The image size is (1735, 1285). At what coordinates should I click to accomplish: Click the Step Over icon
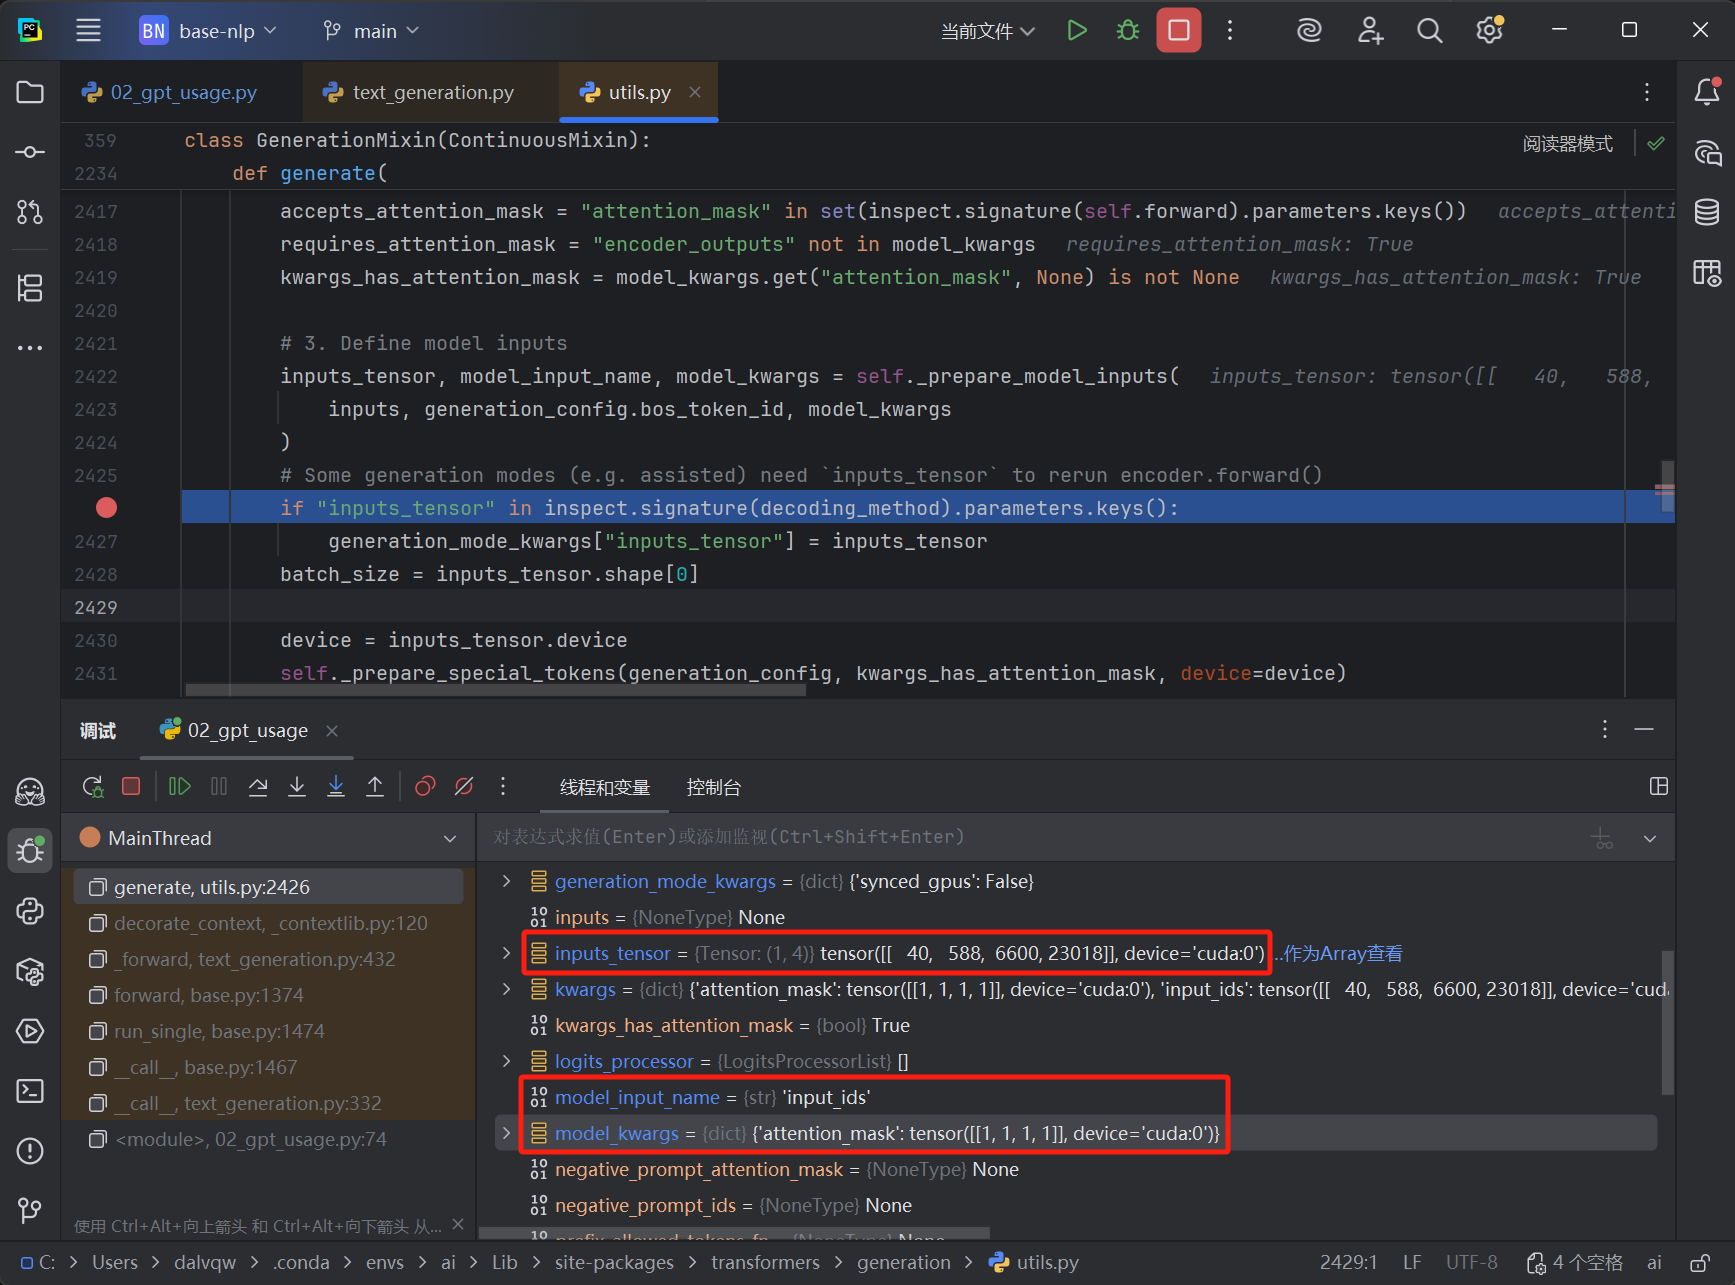[258, 787]
